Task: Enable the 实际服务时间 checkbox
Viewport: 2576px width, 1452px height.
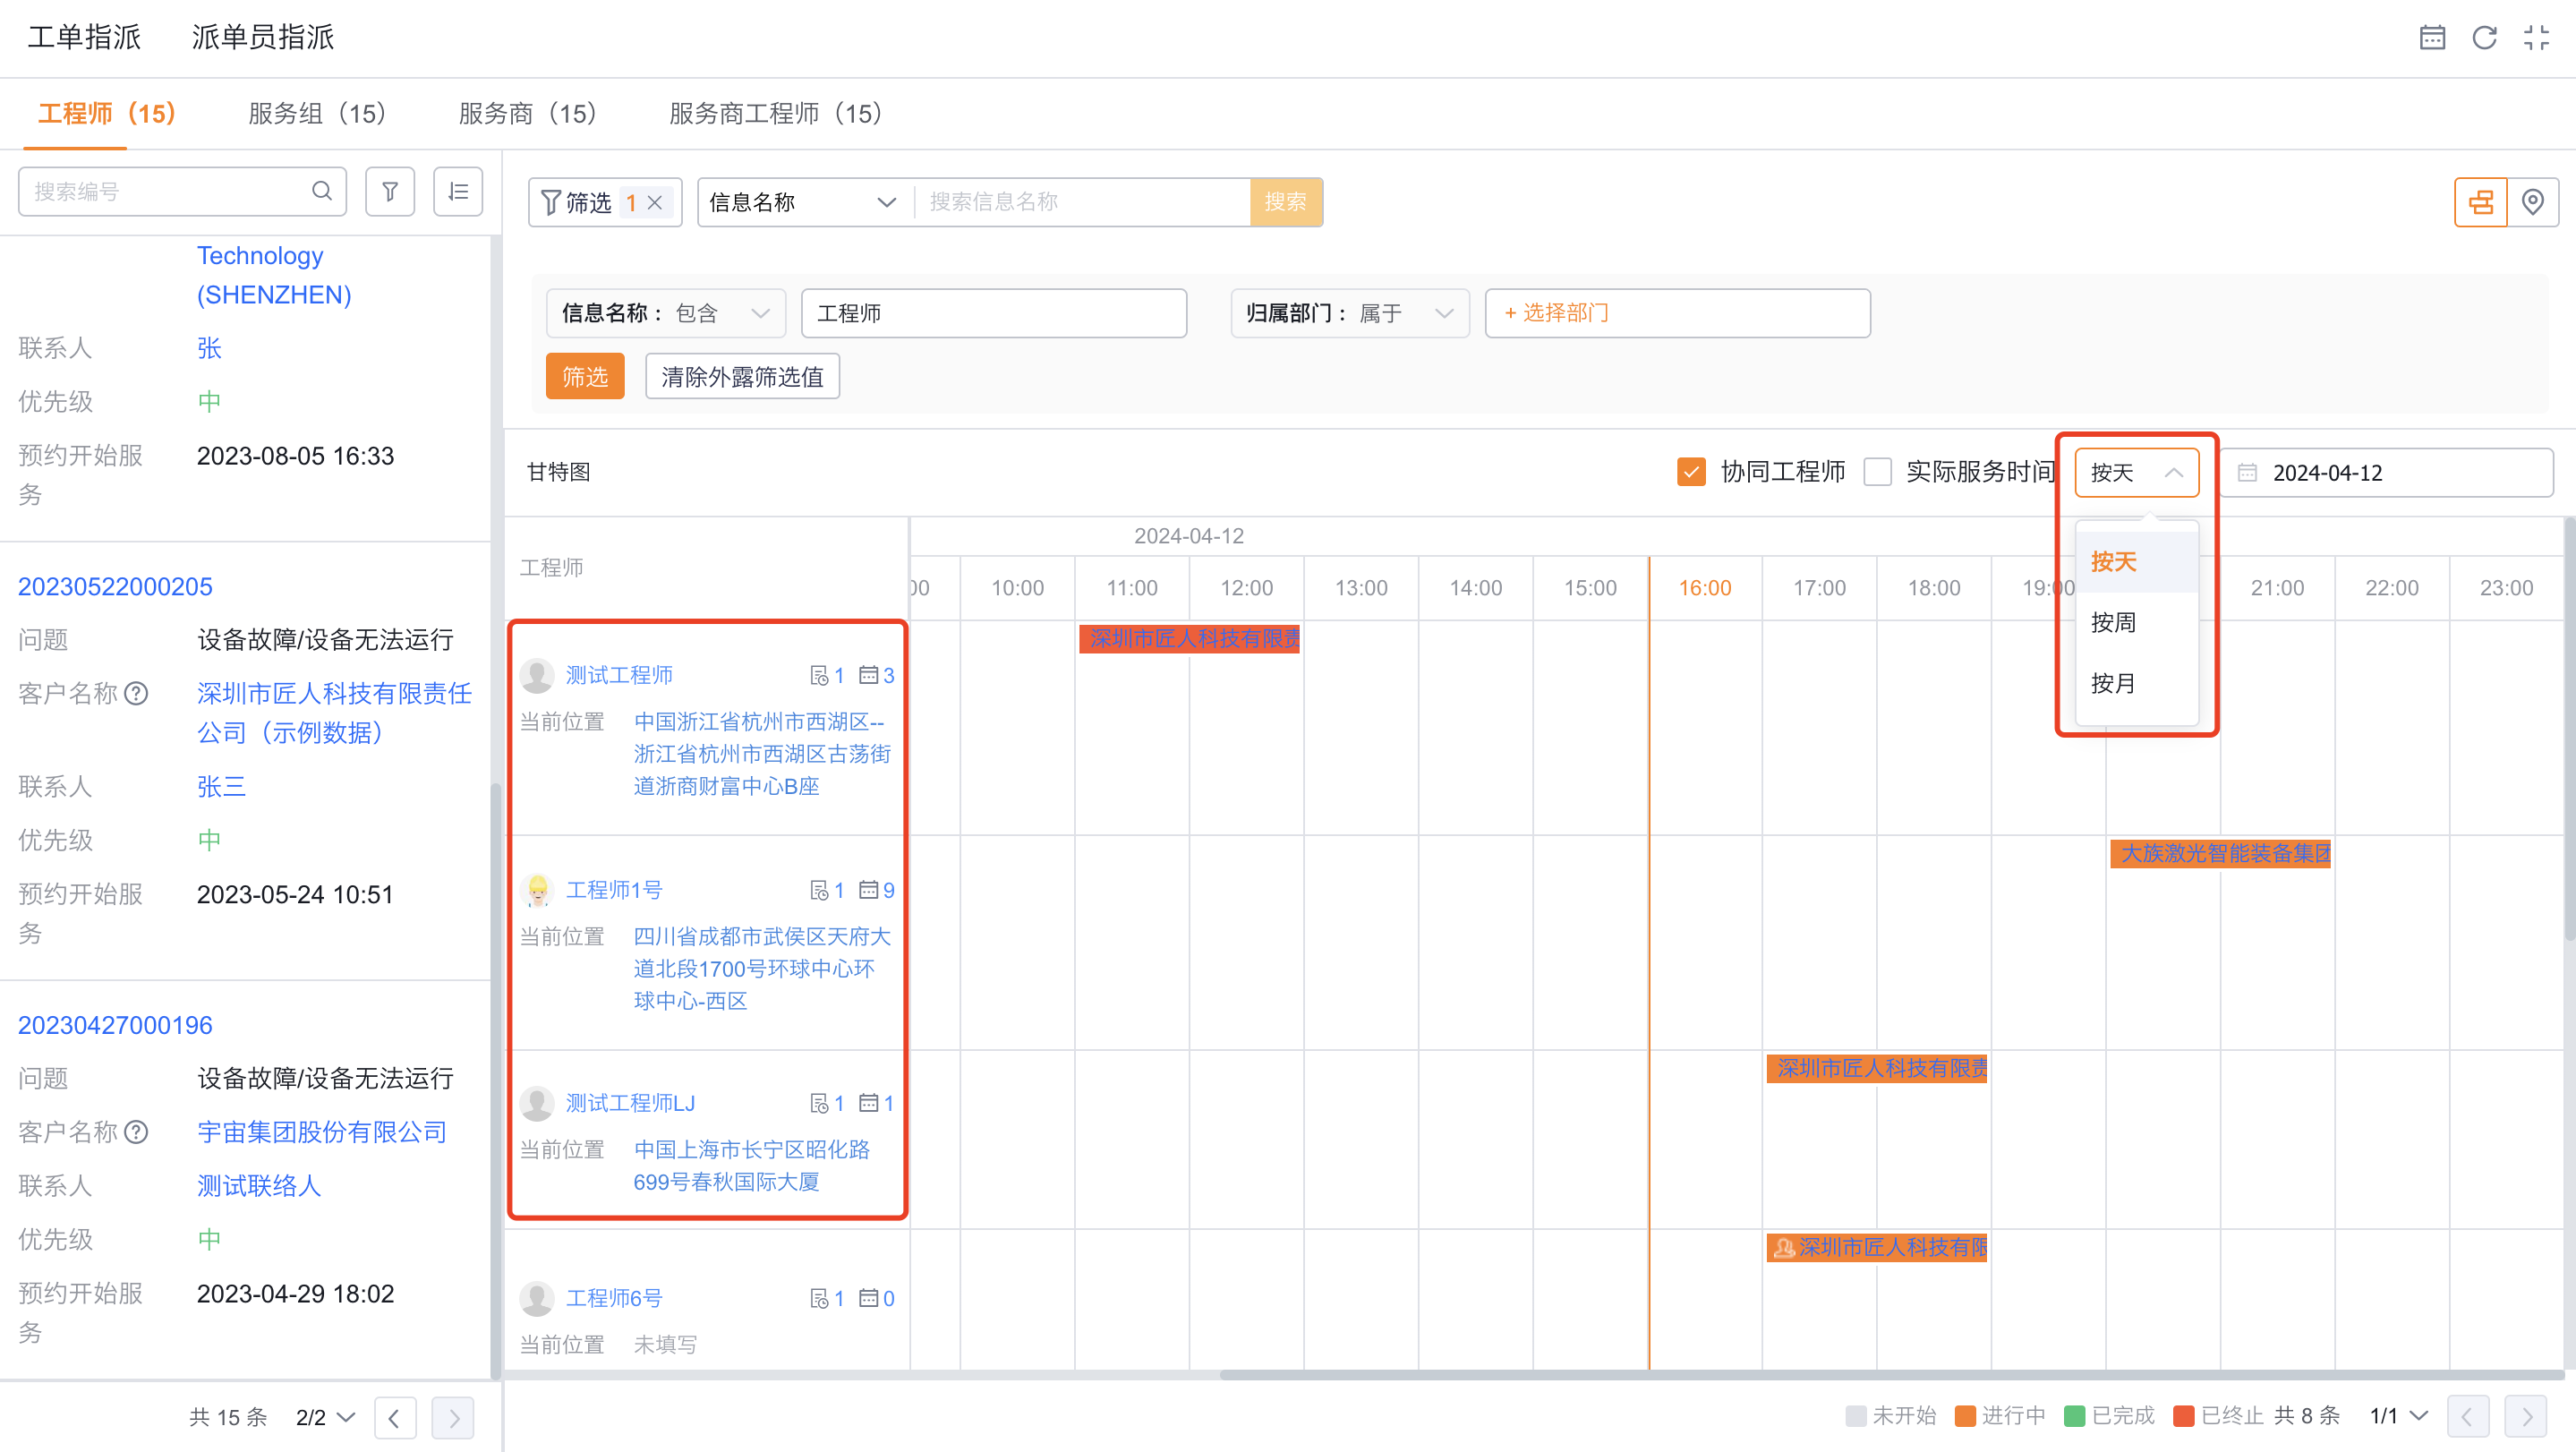Action: tap(1878, 471)
